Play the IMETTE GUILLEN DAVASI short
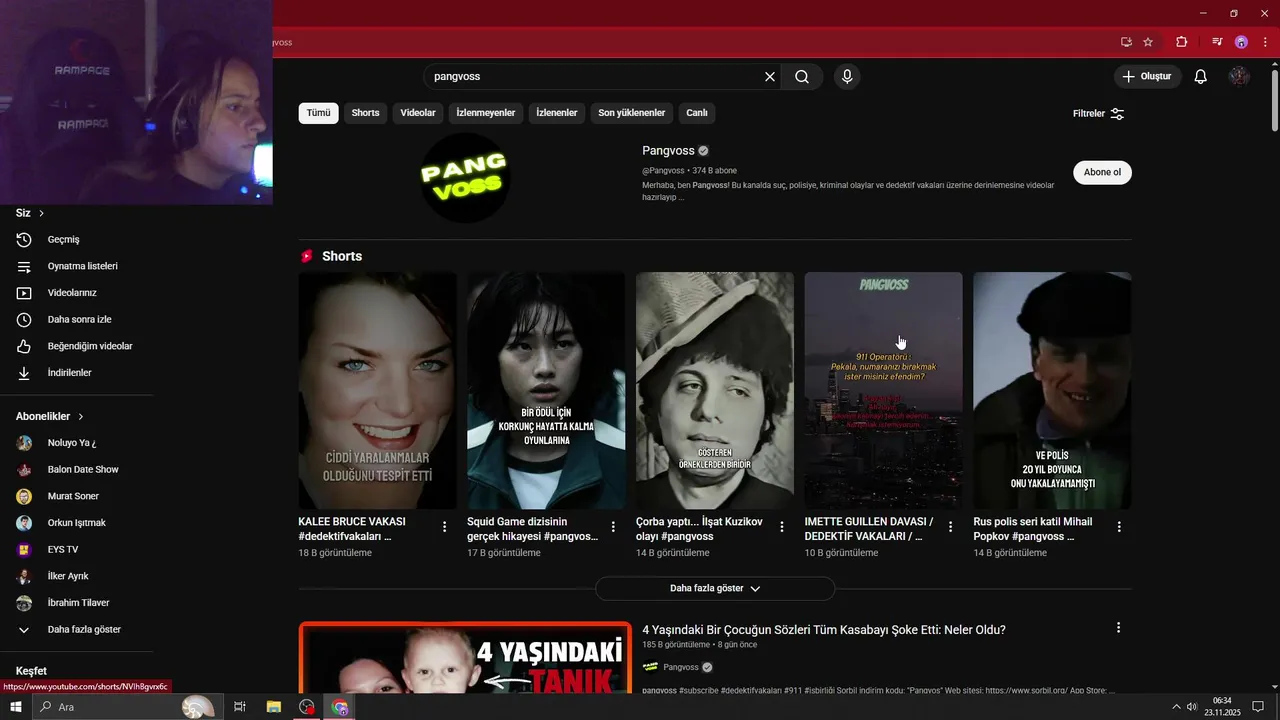1280x720 pixels. click(x=883, y=391)
